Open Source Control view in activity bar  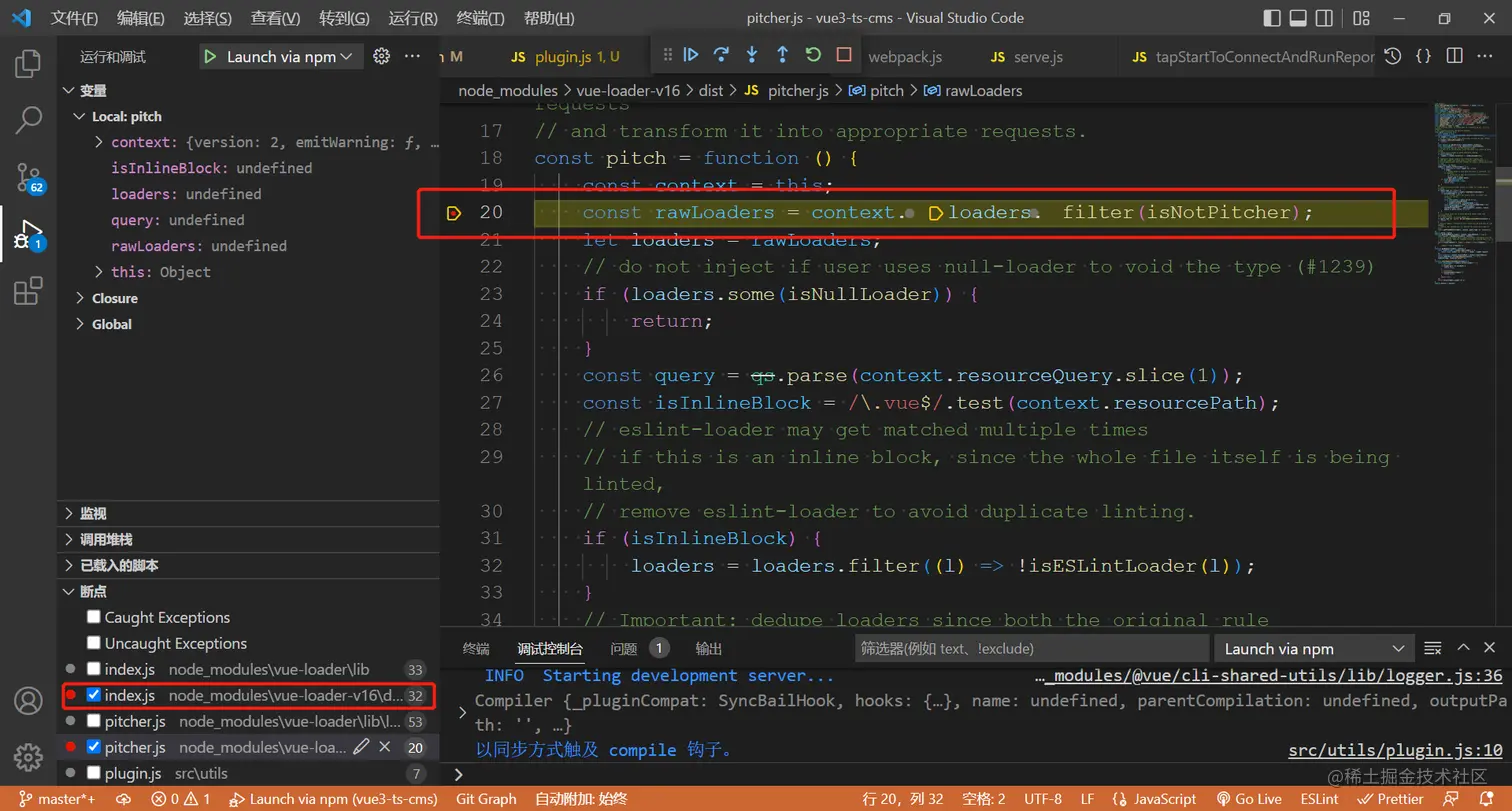tap(28, 178)
